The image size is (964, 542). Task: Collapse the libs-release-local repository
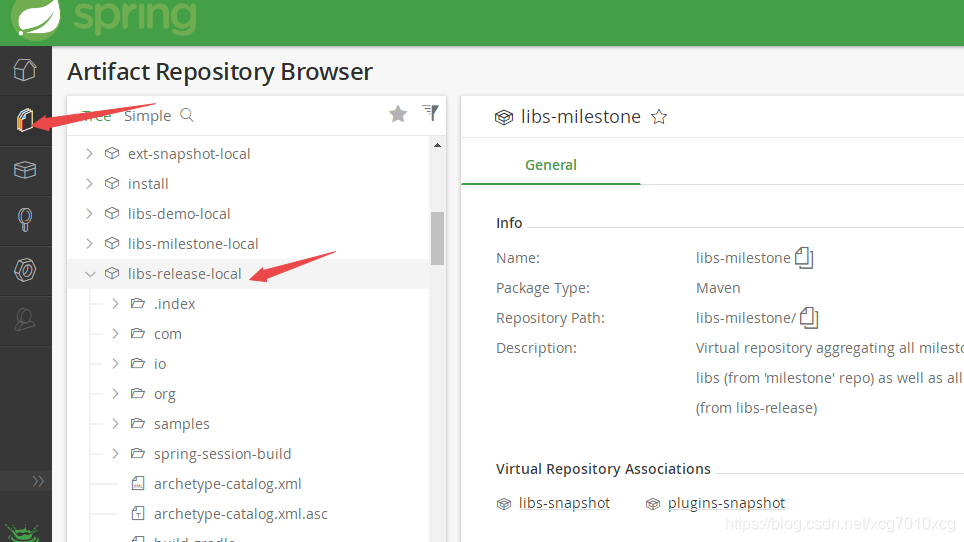(90, 274)
